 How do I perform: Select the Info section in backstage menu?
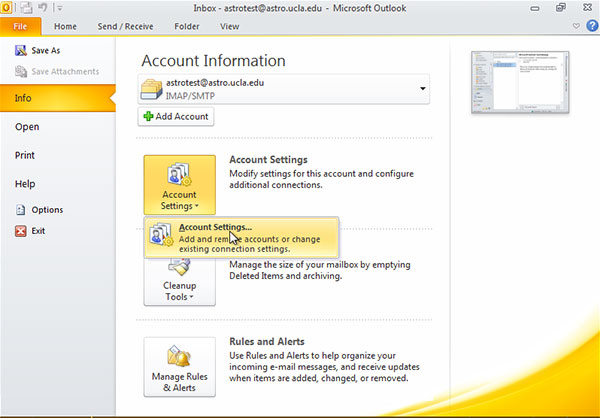(57, 98)
